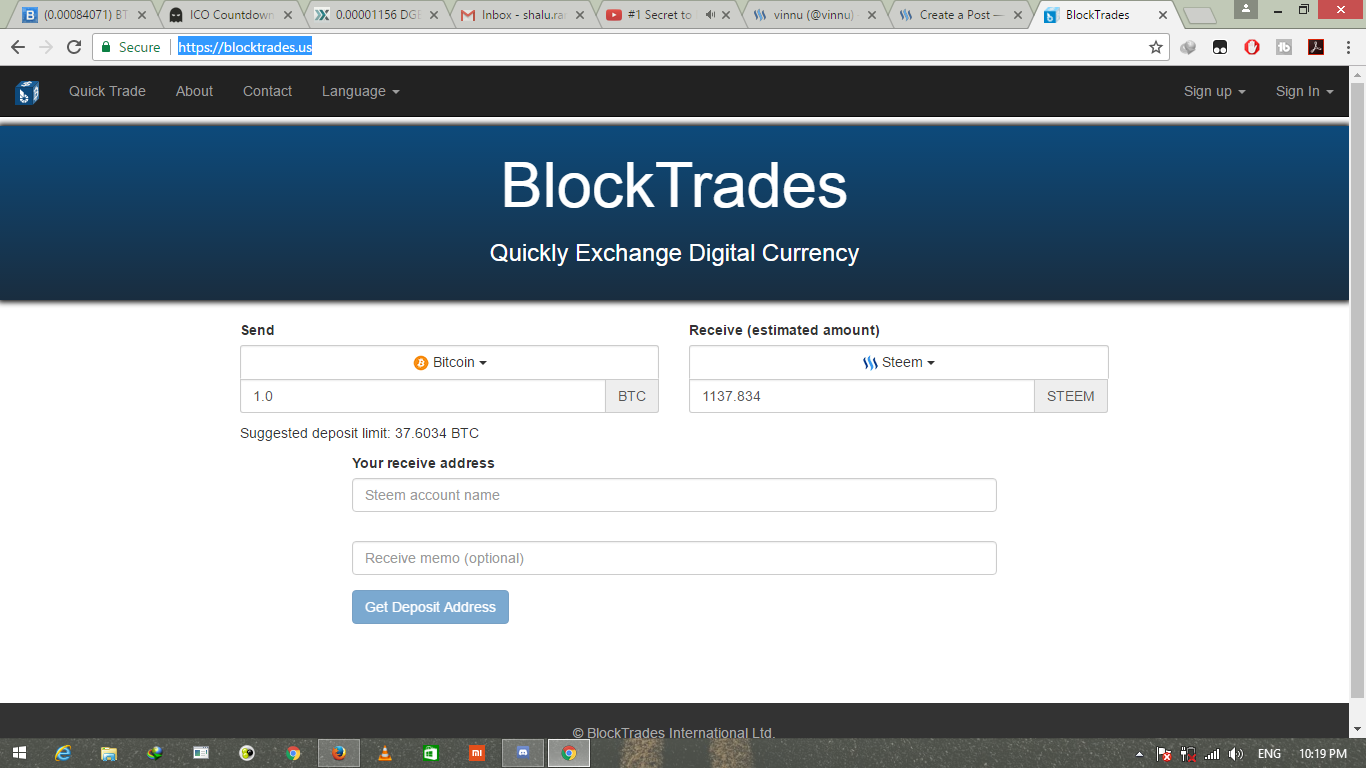
Task: Show hidden tray icons arrow
Action: pyautogui.click(x=1140, y=754)
